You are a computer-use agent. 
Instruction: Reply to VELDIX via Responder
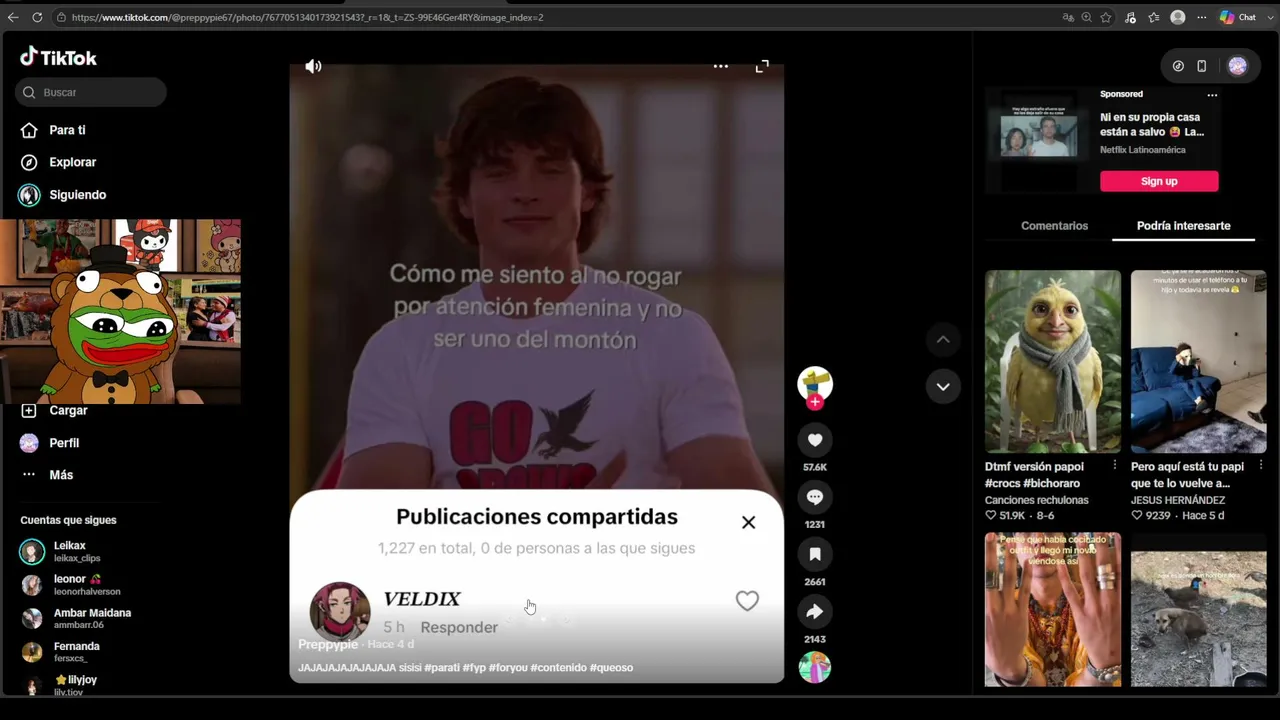pyautogui.click(x=459, y=627)
